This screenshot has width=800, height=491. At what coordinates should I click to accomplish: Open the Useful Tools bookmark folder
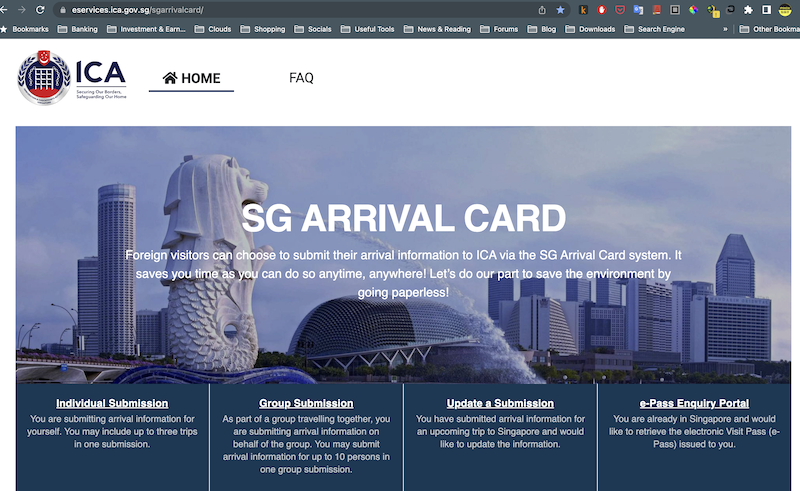(365, 29)
